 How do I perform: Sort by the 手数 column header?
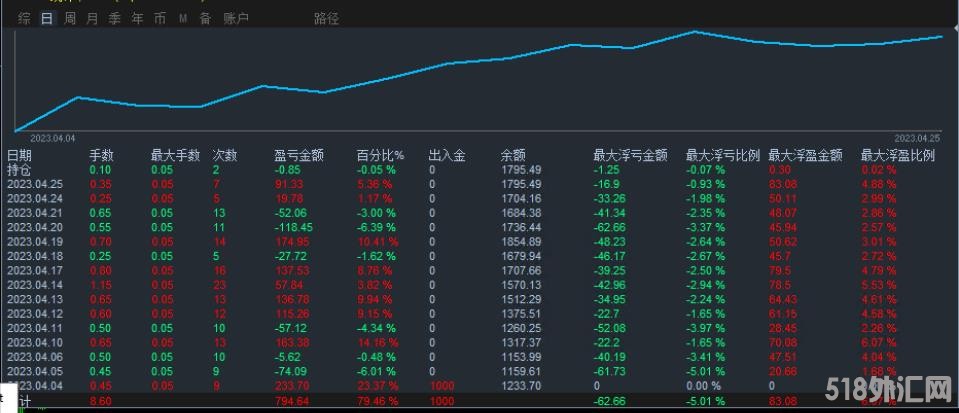pos(102,155)
